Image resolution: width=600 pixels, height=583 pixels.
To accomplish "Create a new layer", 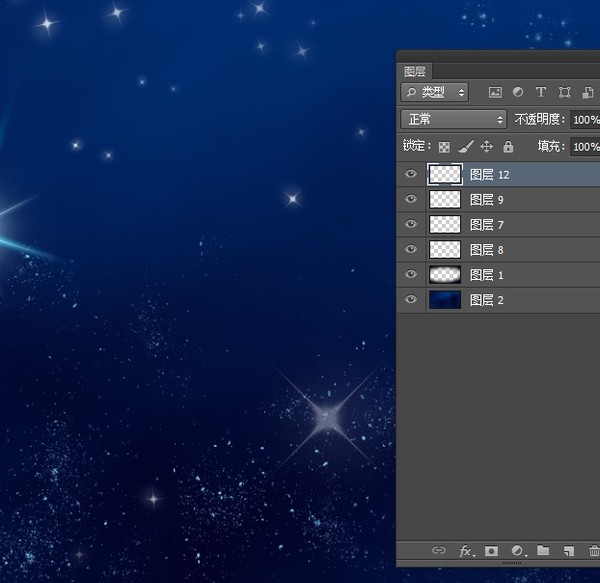I will pos(569,551).
